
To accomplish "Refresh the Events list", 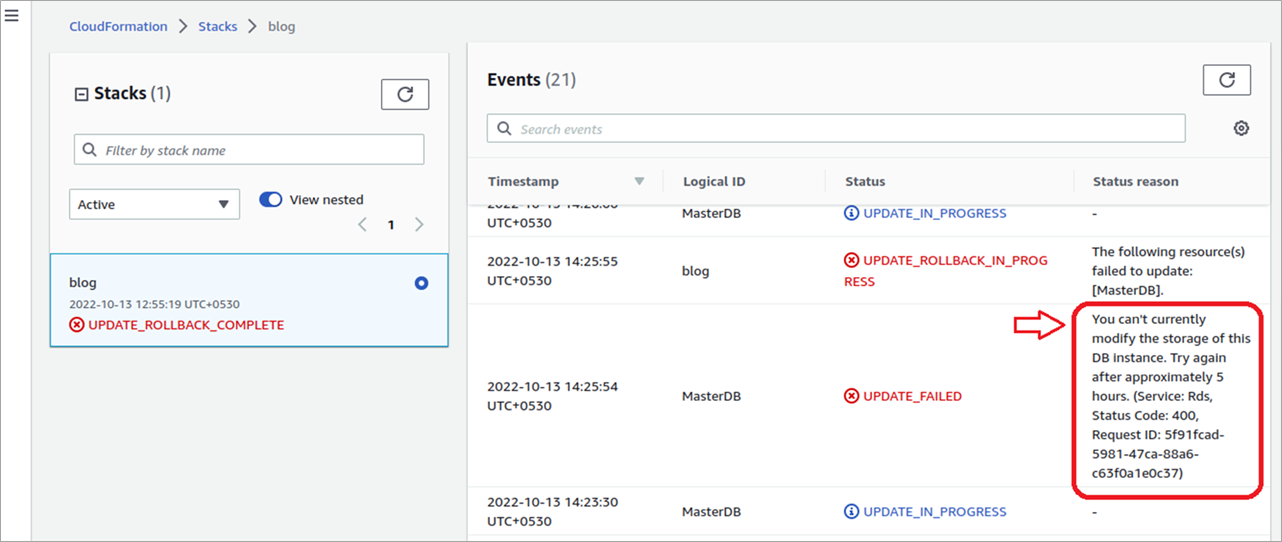I will (x=1227, y=80).
